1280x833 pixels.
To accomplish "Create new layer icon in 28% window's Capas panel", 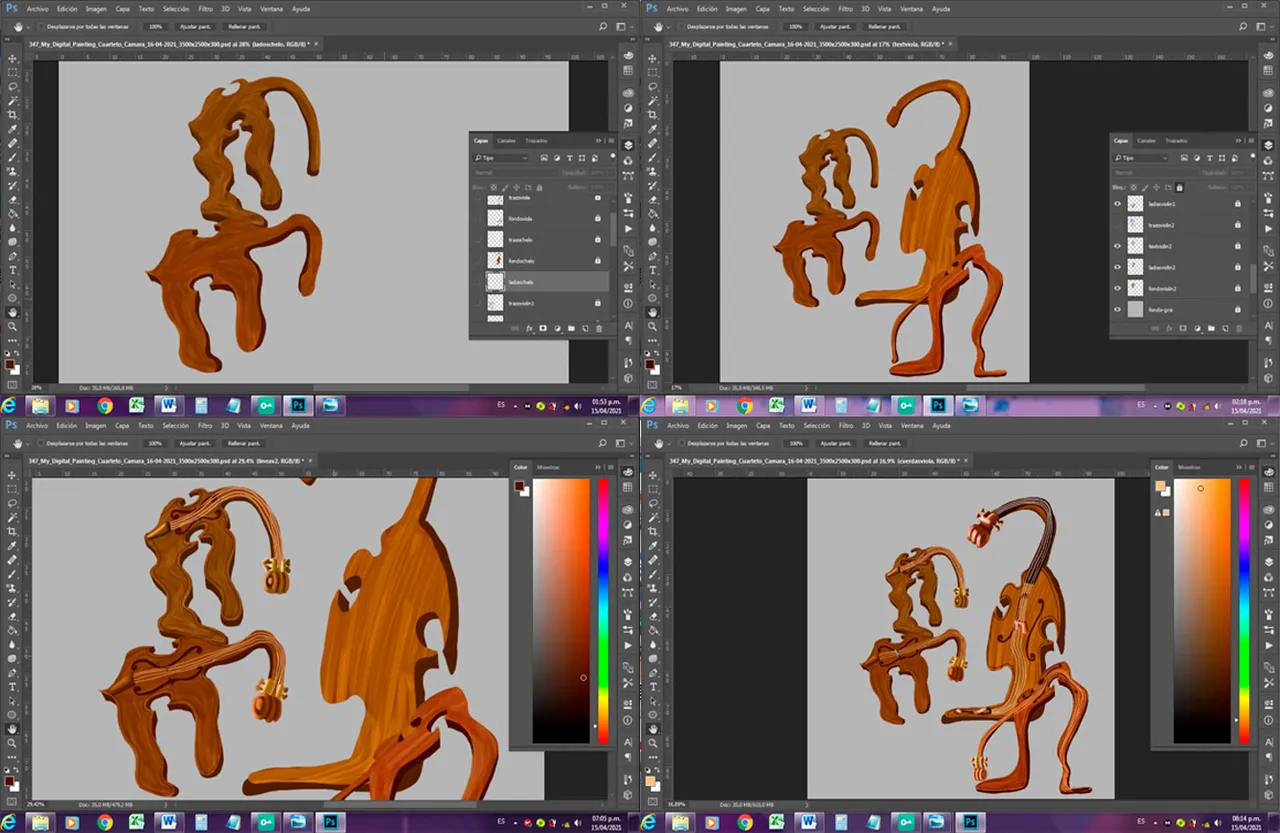I will (x=585, y=328).
